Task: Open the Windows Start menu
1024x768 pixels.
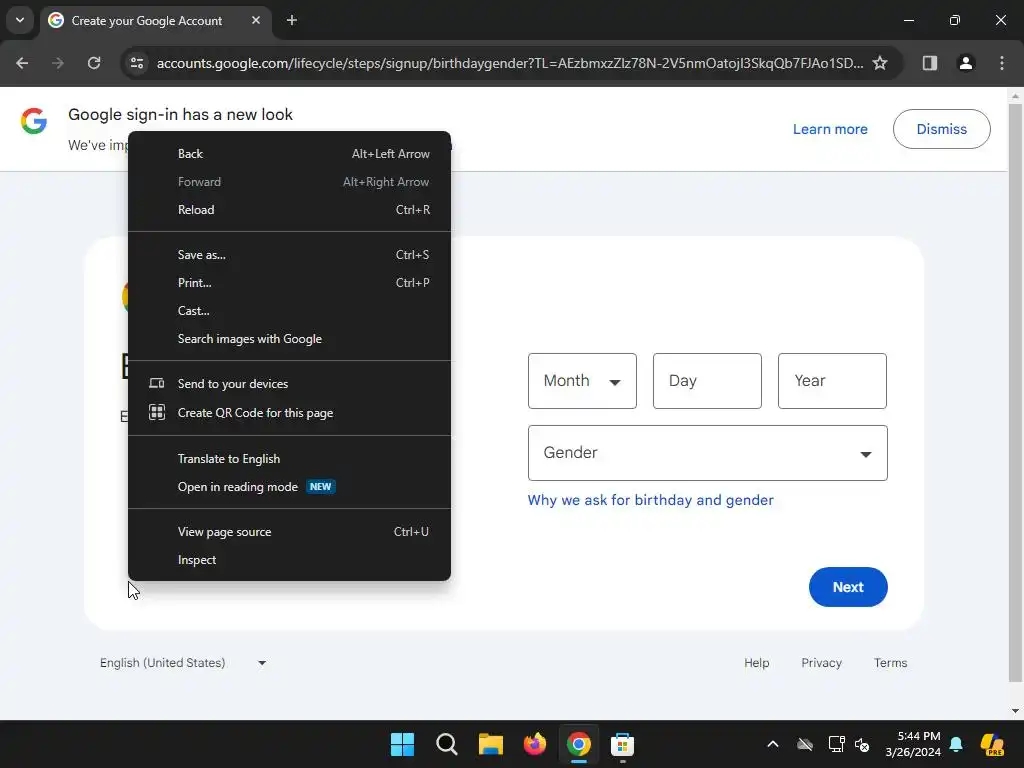Action: tap(402, 744)
